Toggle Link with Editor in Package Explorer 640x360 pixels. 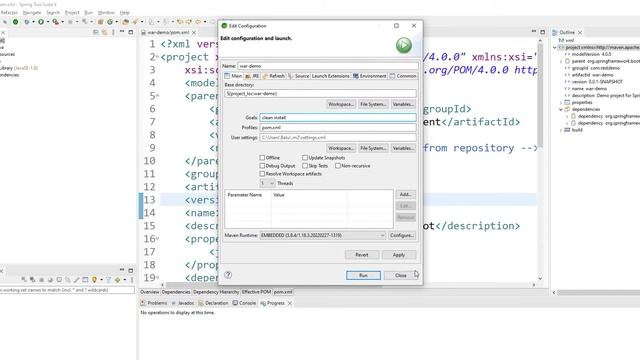click(x=104, y=32)
